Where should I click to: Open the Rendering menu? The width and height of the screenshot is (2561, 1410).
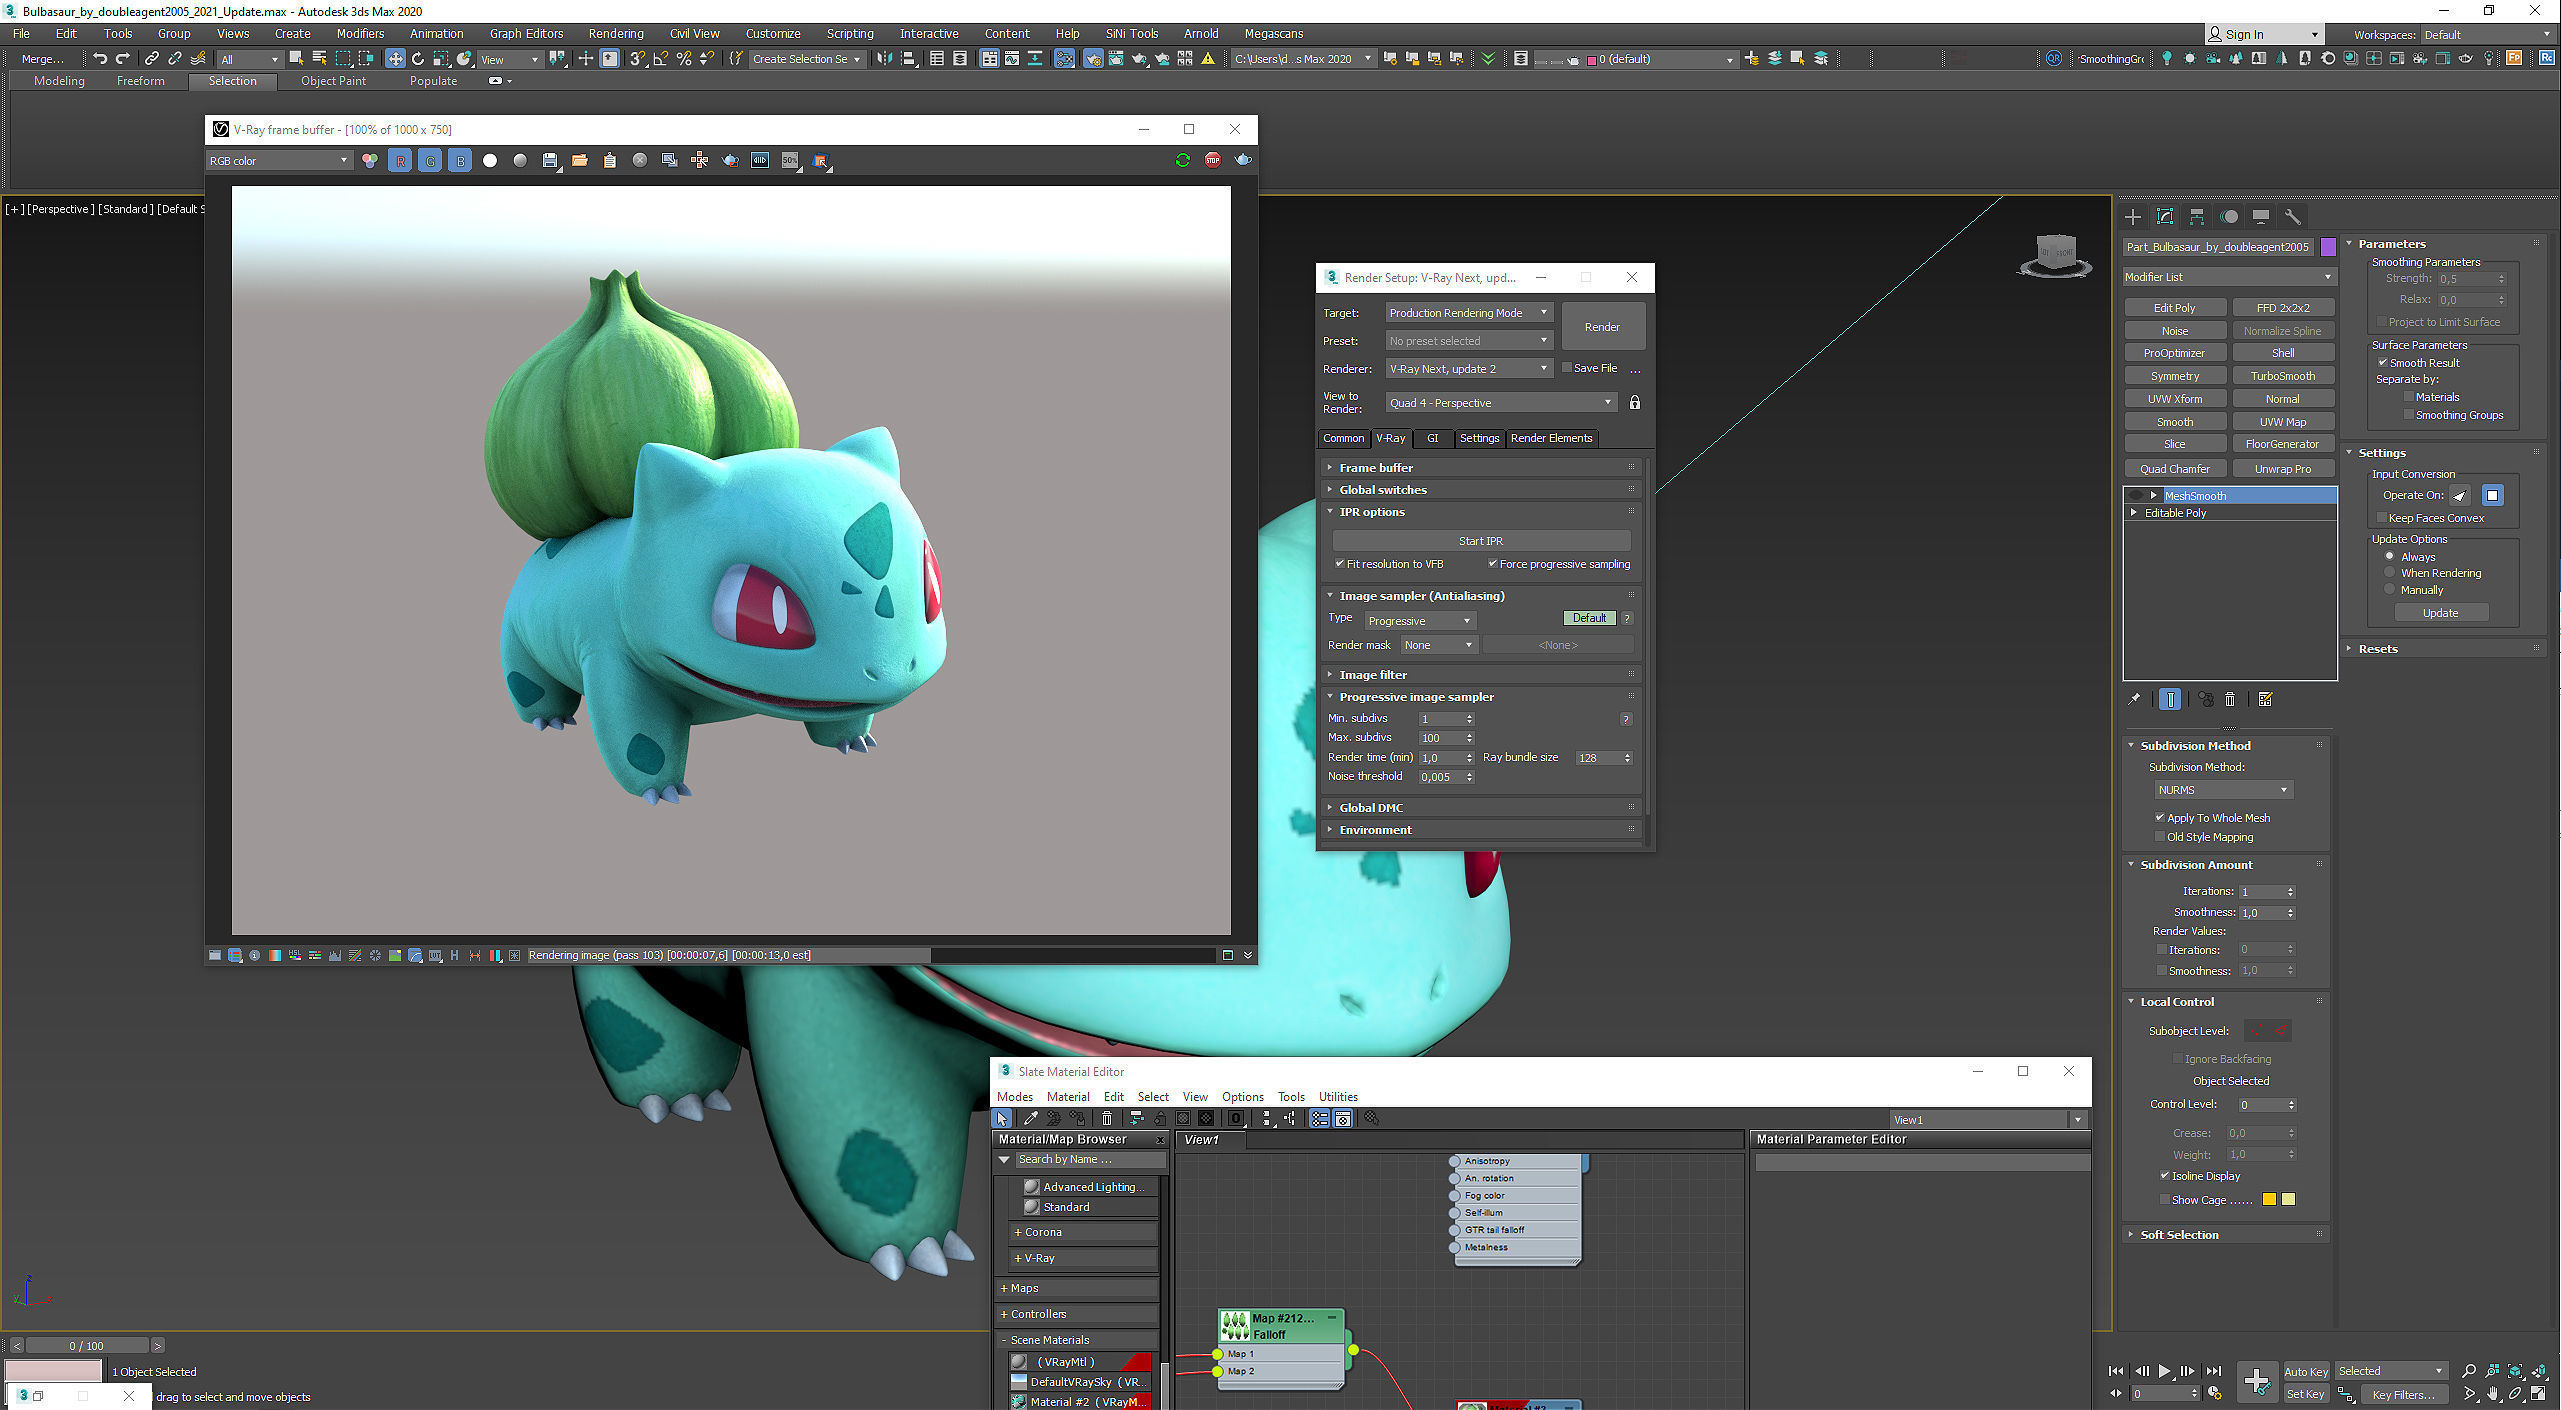point(616,34)
